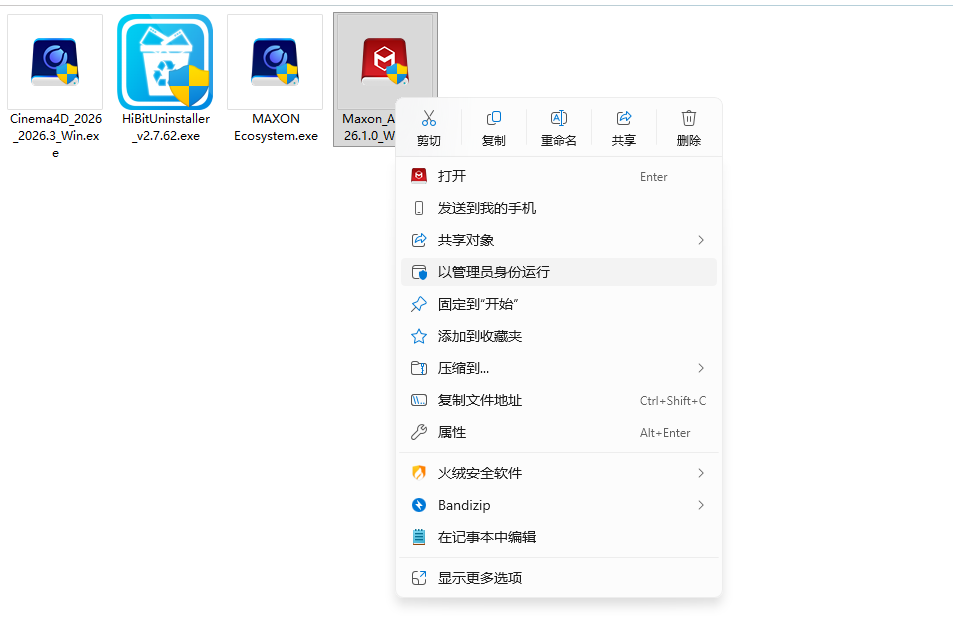The height and width of the screenshot is (629, 953).
Task: Click the red Maxon icon beside 打开
Action: pyautogui.click(x=419, y=176)
